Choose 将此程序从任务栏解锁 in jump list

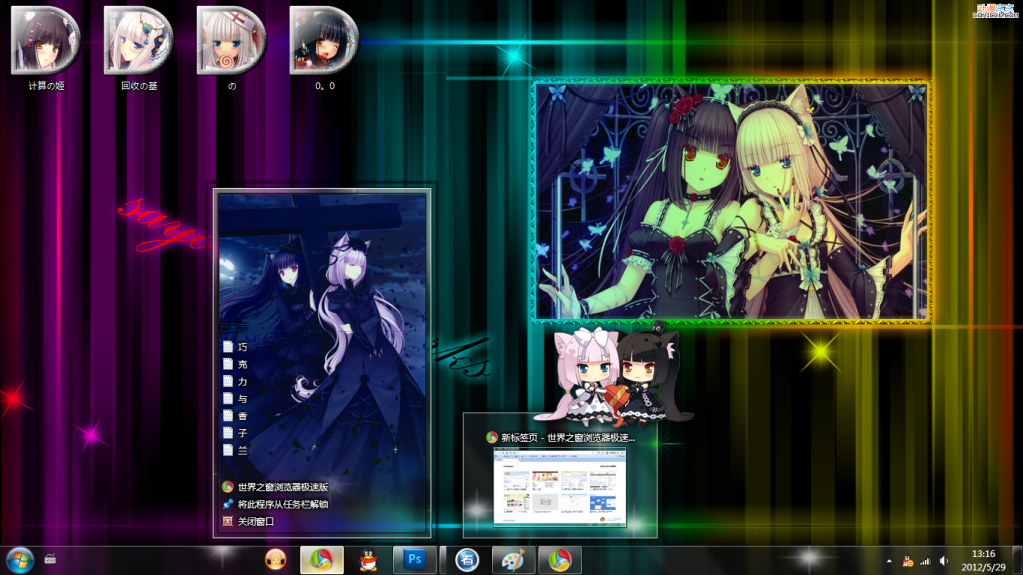(282, 504)
